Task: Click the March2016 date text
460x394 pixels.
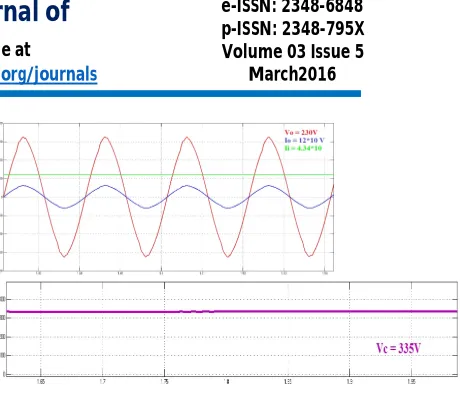Action: point(292,74)
